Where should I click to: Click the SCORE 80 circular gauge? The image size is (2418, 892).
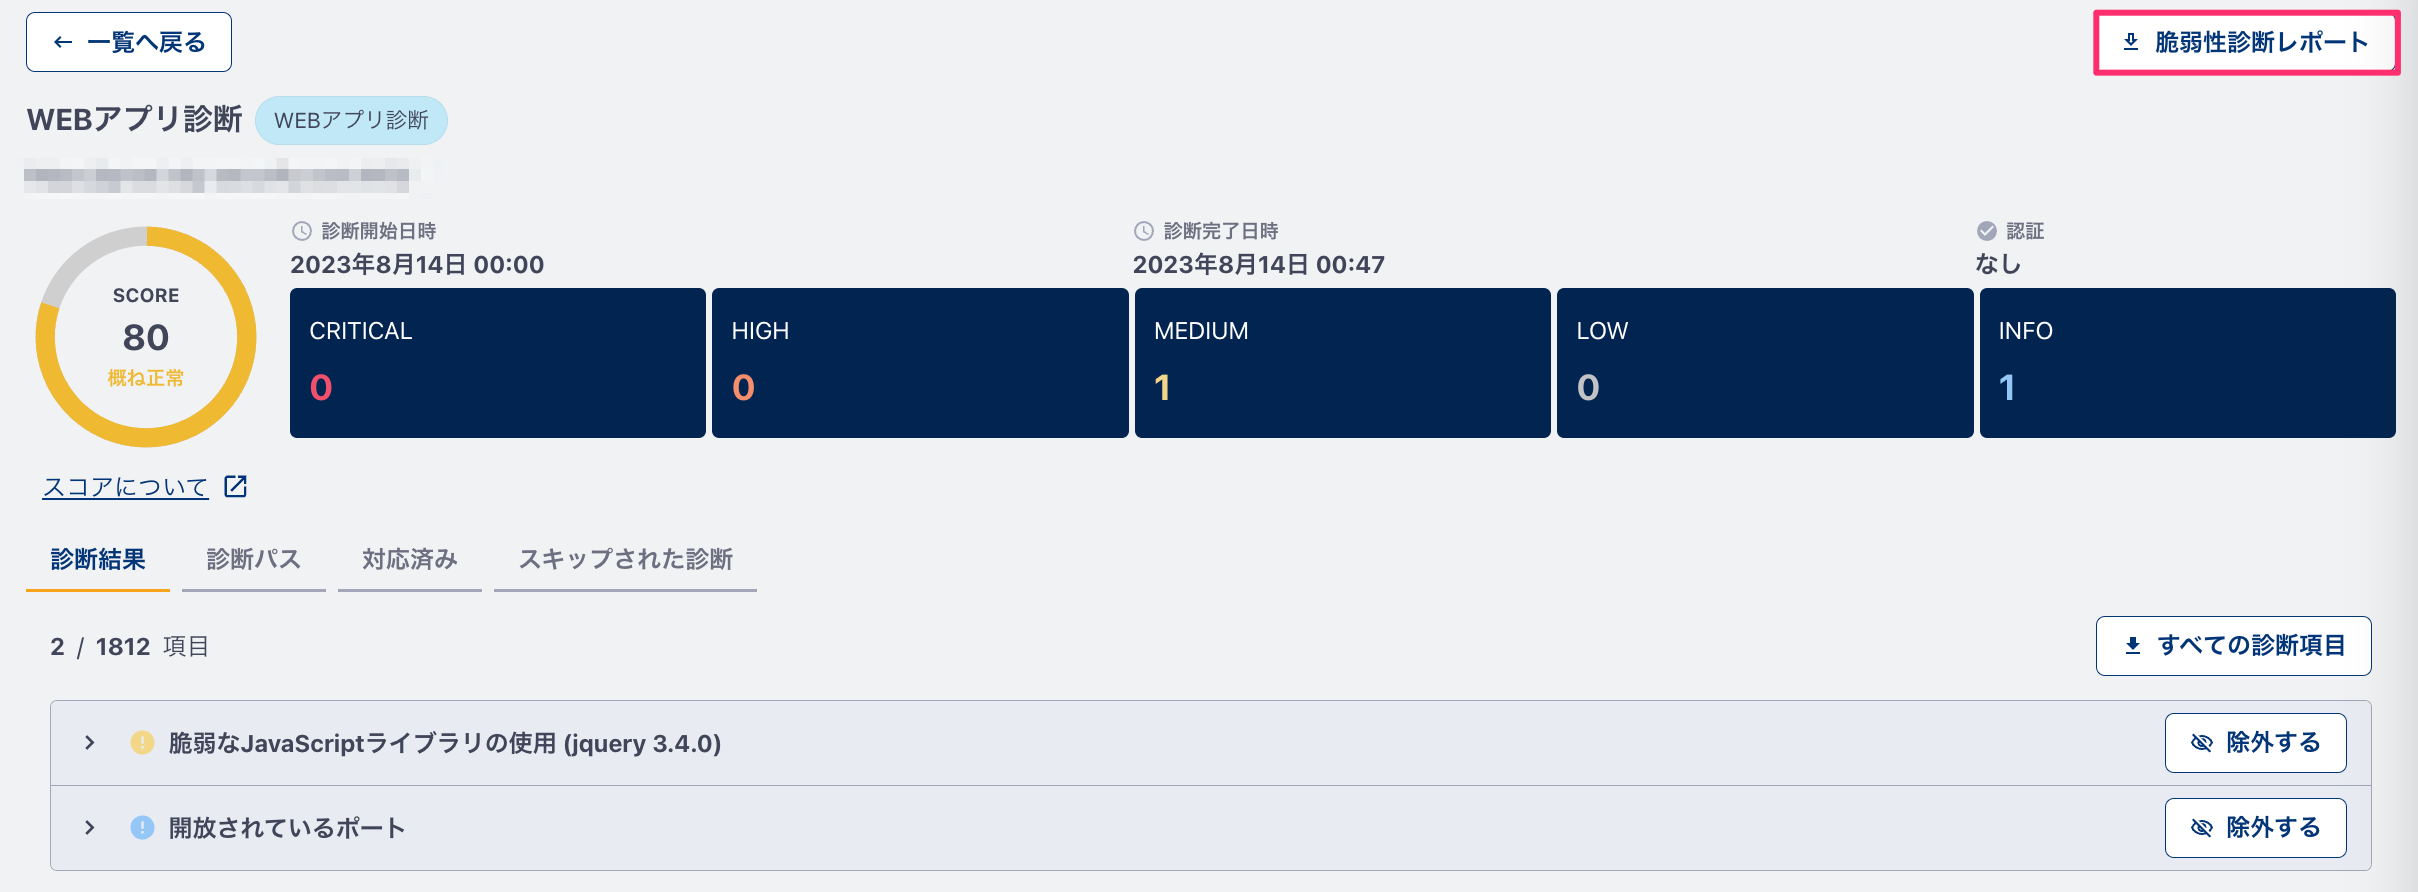click(146, 337)
